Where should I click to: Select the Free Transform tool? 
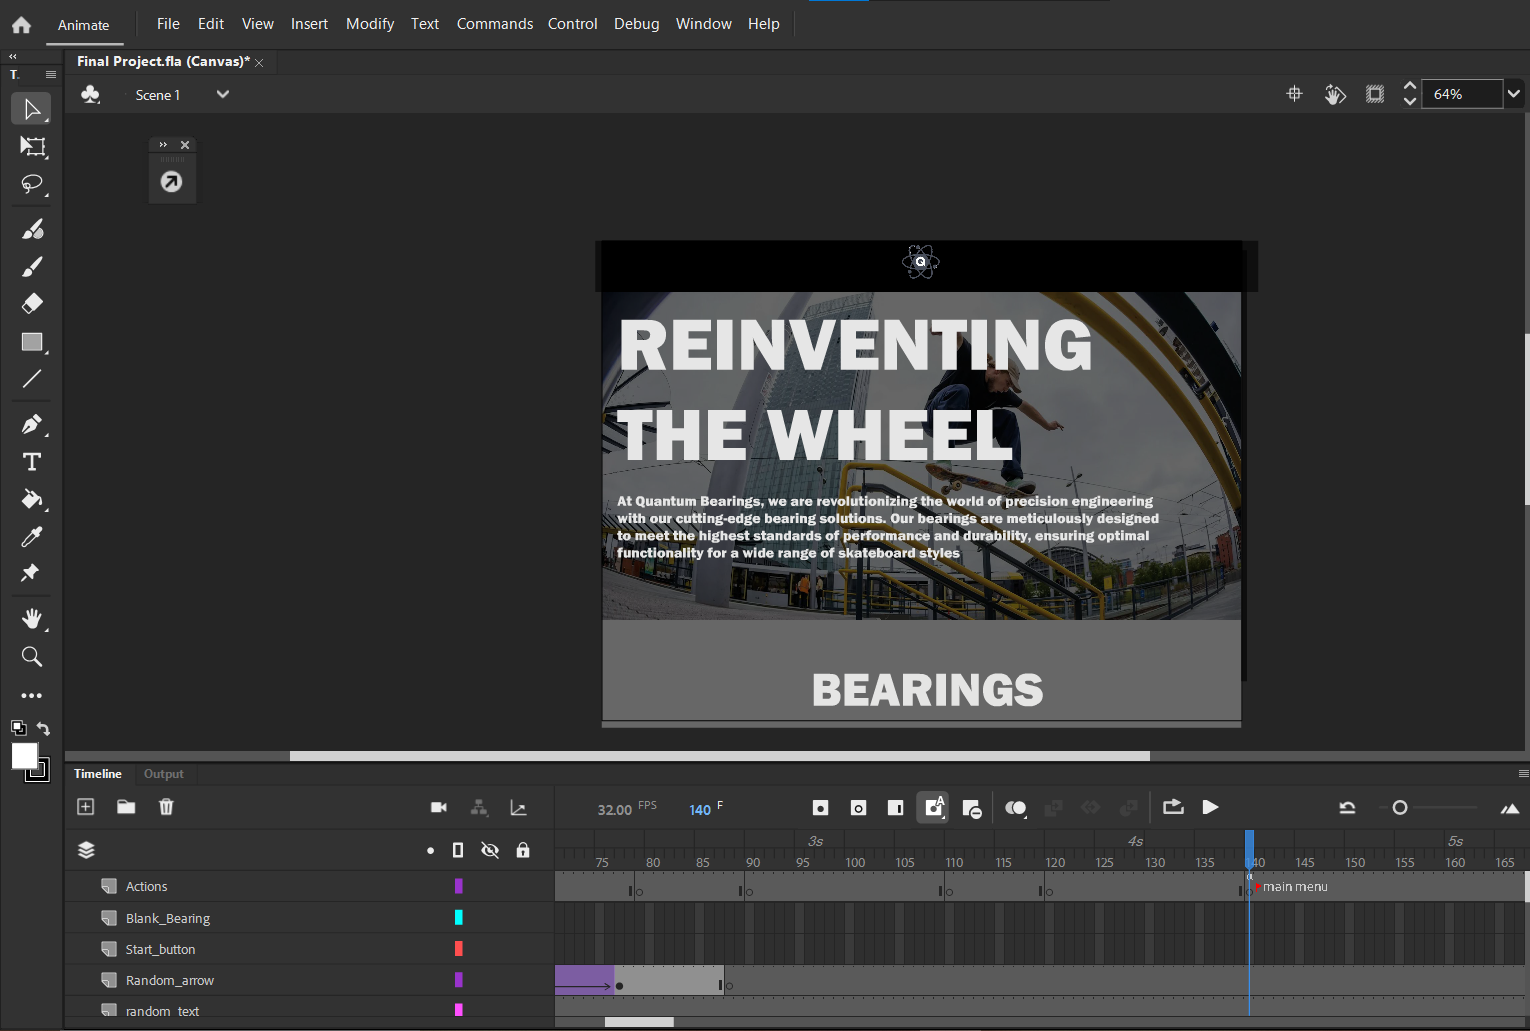[x=32, y=147]
